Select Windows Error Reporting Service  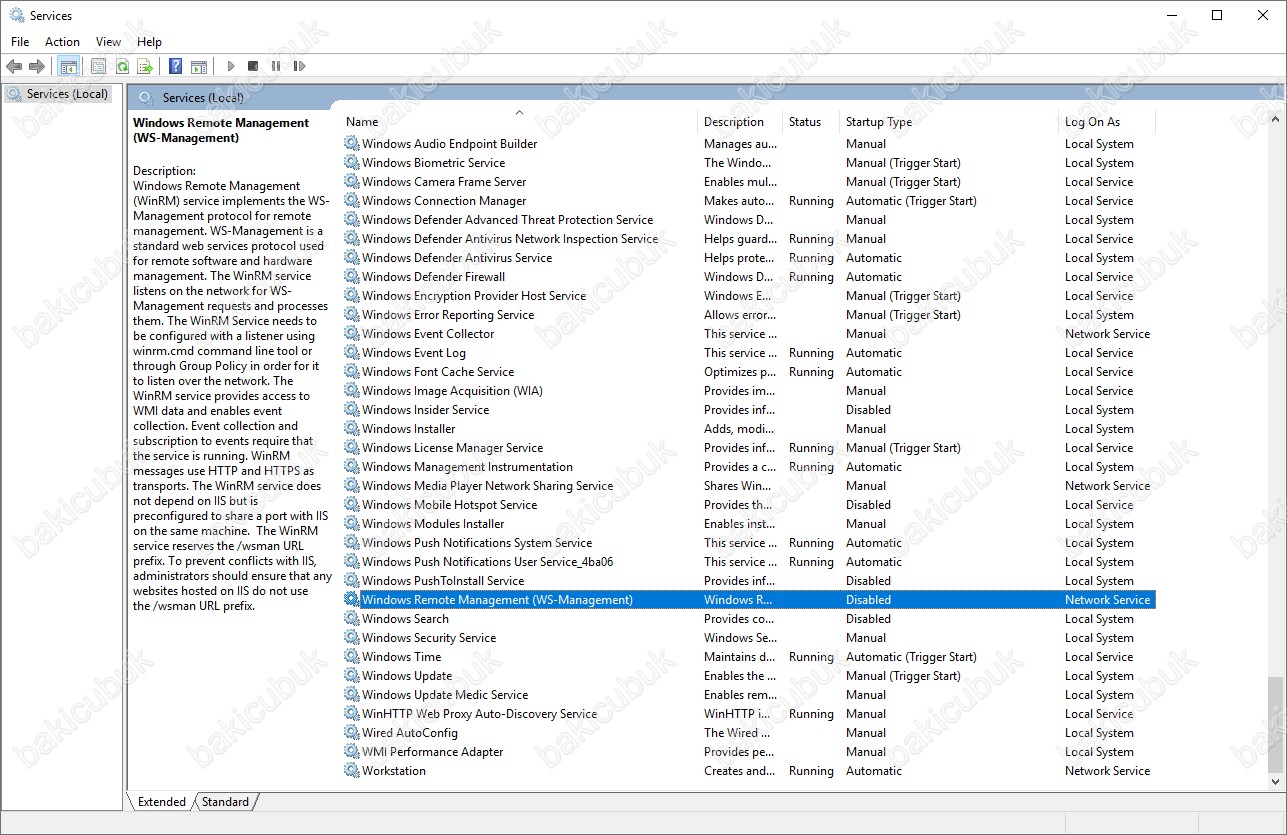coord(749,315)
